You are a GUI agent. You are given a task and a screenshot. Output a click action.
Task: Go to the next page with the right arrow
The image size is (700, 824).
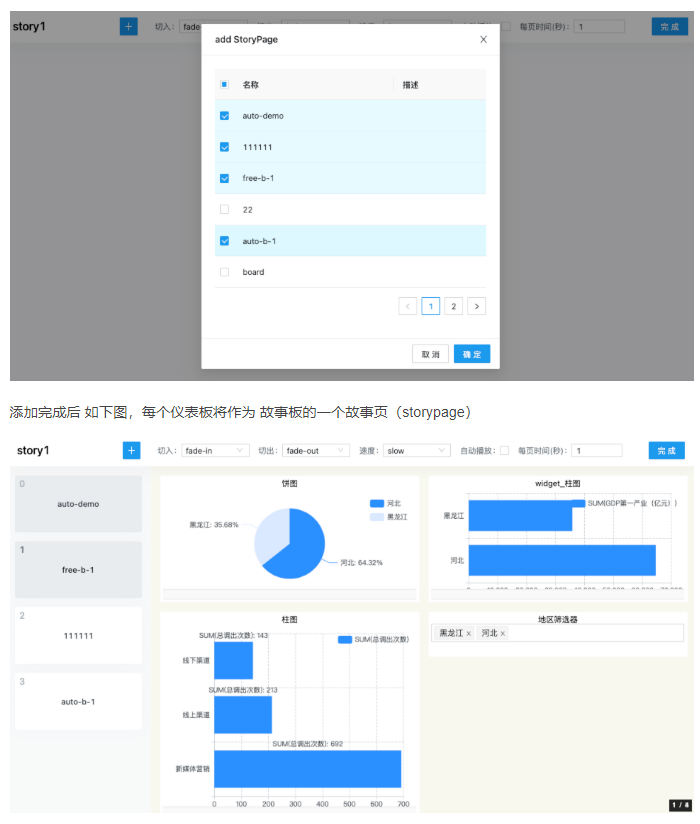tap(477, 306)
